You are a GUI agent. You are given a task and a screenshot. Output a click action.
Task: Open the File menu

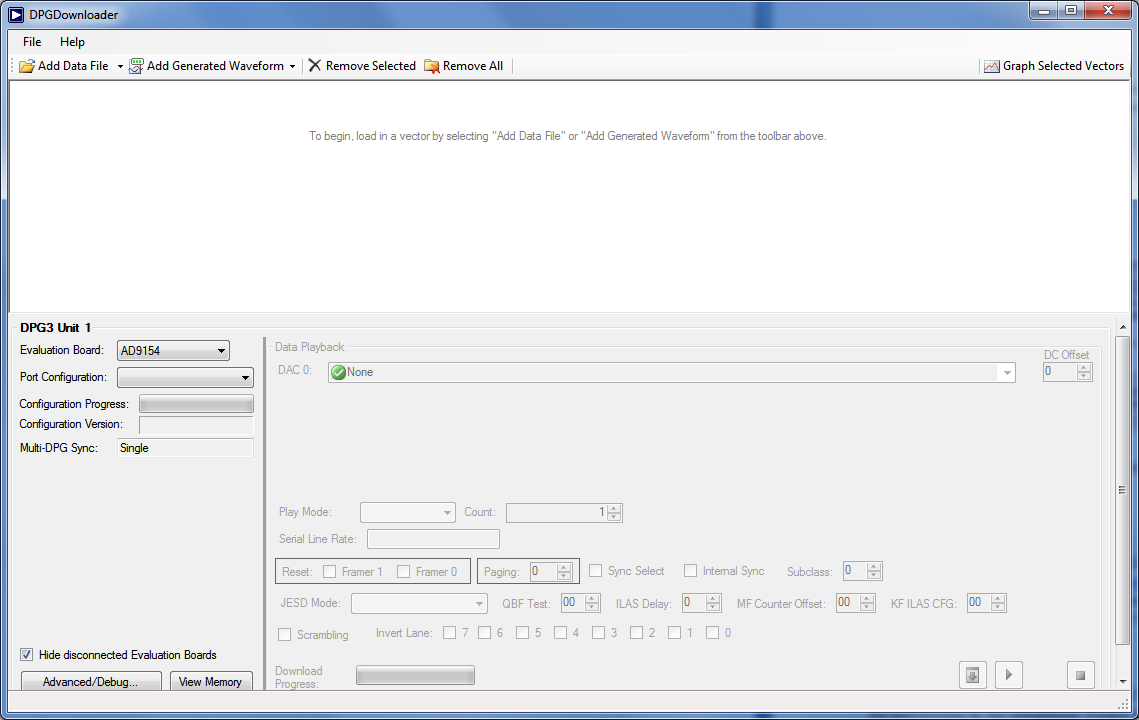click(x=32, y=42)
